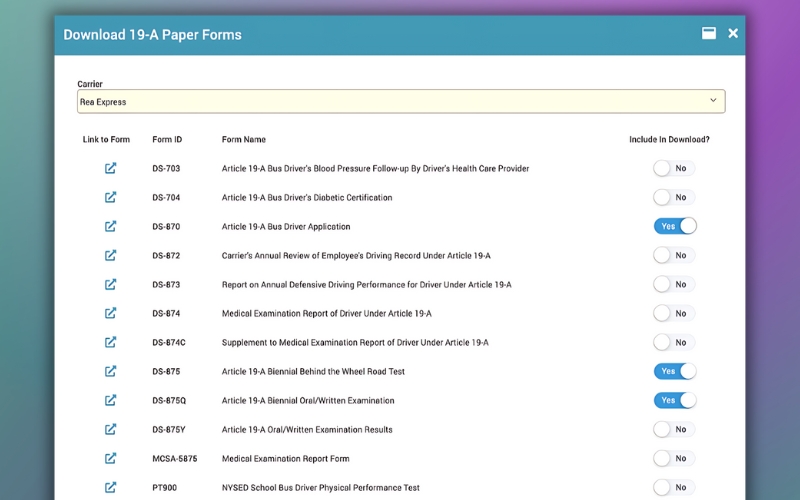Click the Include In Download? column header

[x=669, y=139]
